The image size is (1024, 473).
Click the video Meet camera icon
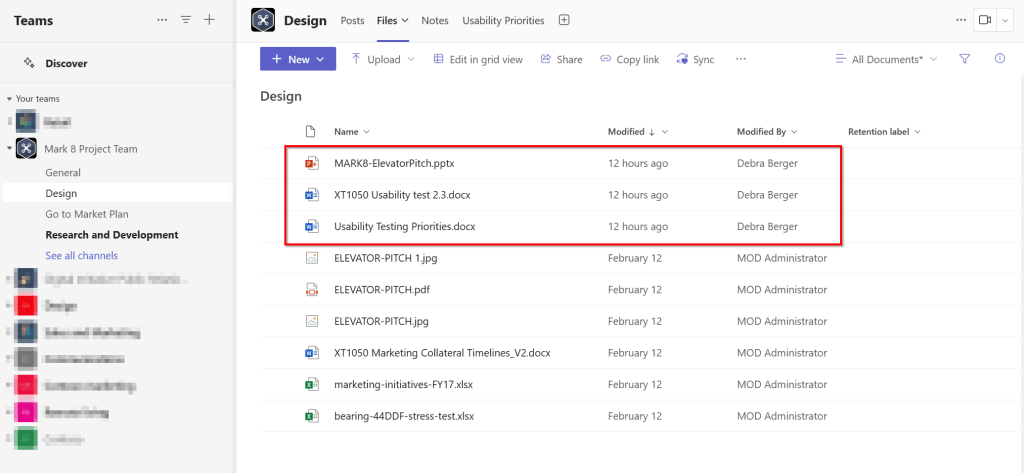click(985, 20)
